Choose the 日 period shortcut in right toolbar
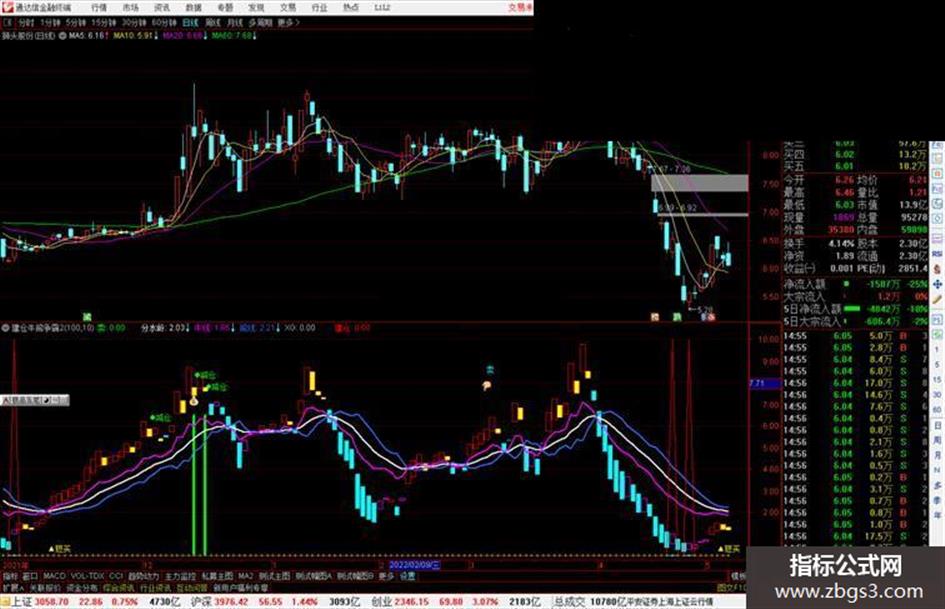Viewport: 945px width, 609px height. (937, 426)
